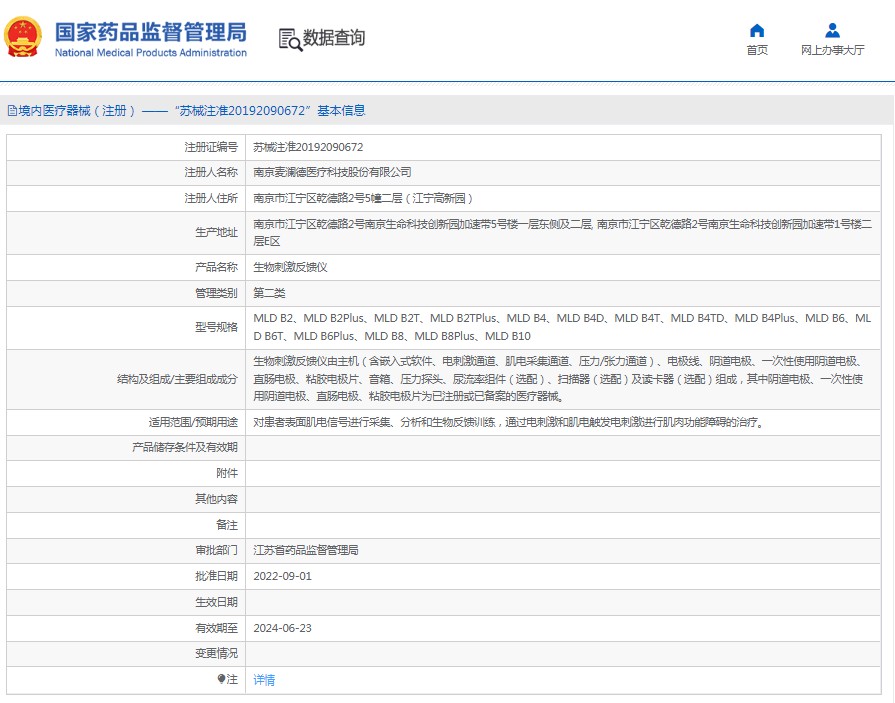Open the 详情 link
The image size is (895, 703).
click(264, 680)
